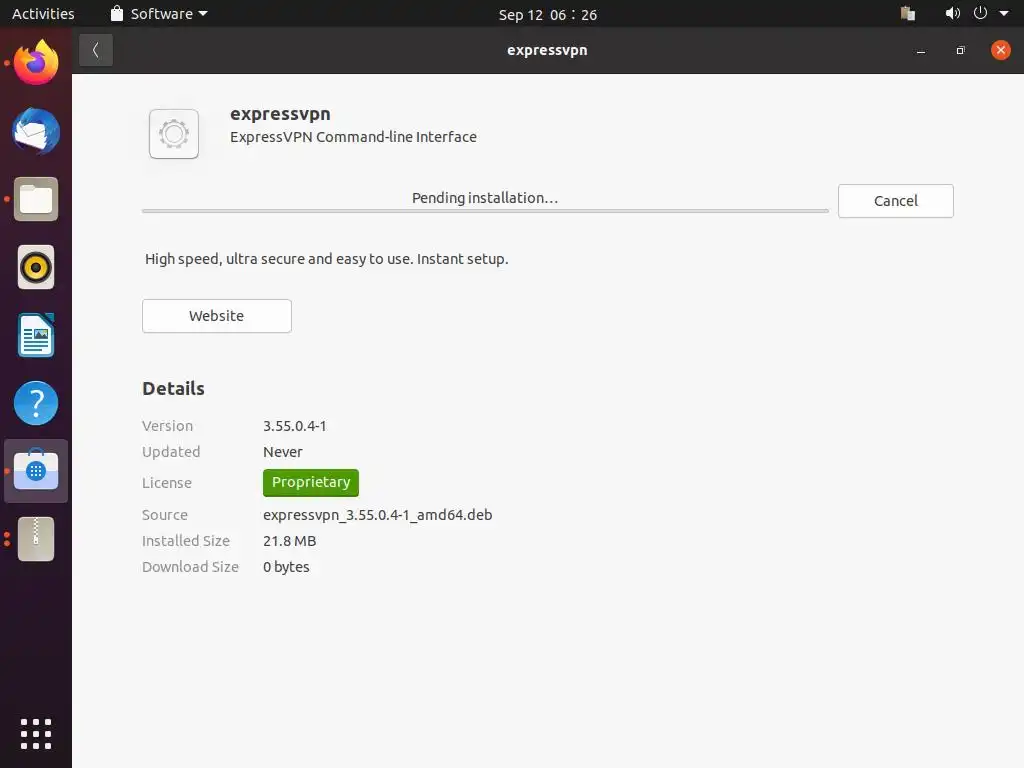Click the expressvpn package gear icon

coord(174,134)
